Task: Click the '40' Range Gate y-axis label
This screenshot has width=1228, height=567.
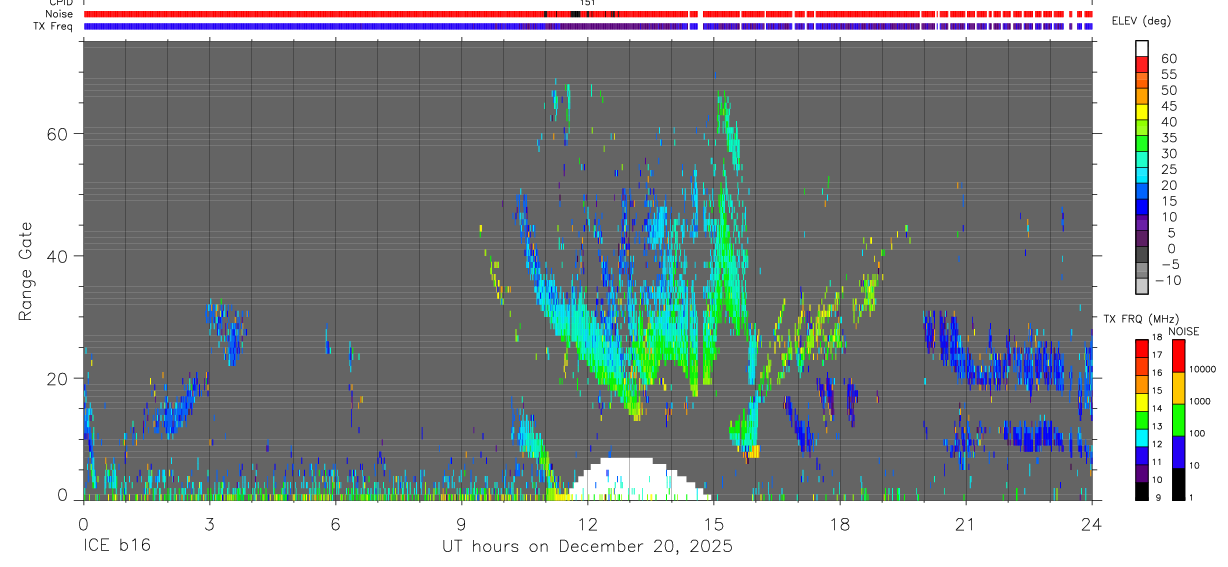Action: click(x=58, y=256)
